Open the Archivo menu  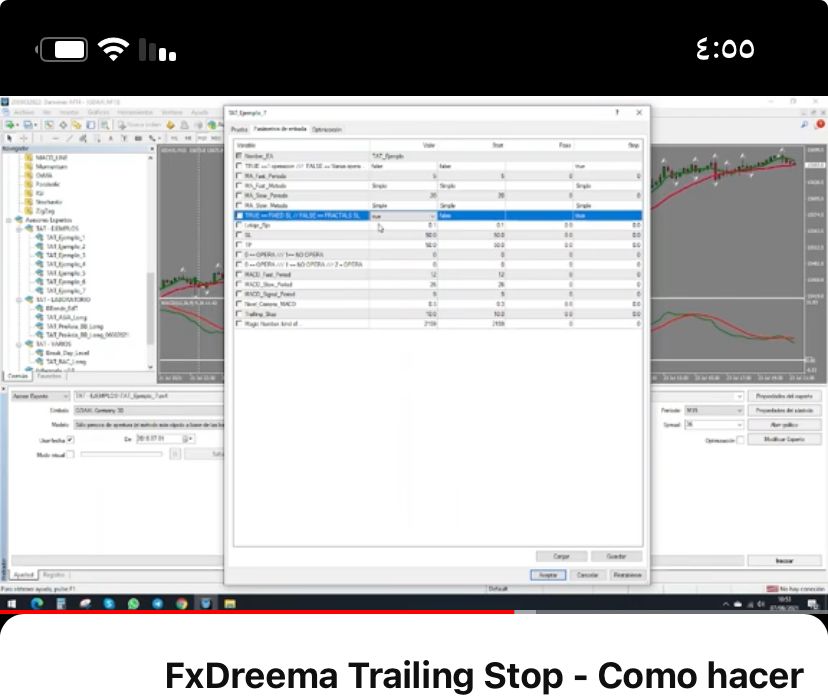click(24, 112)
